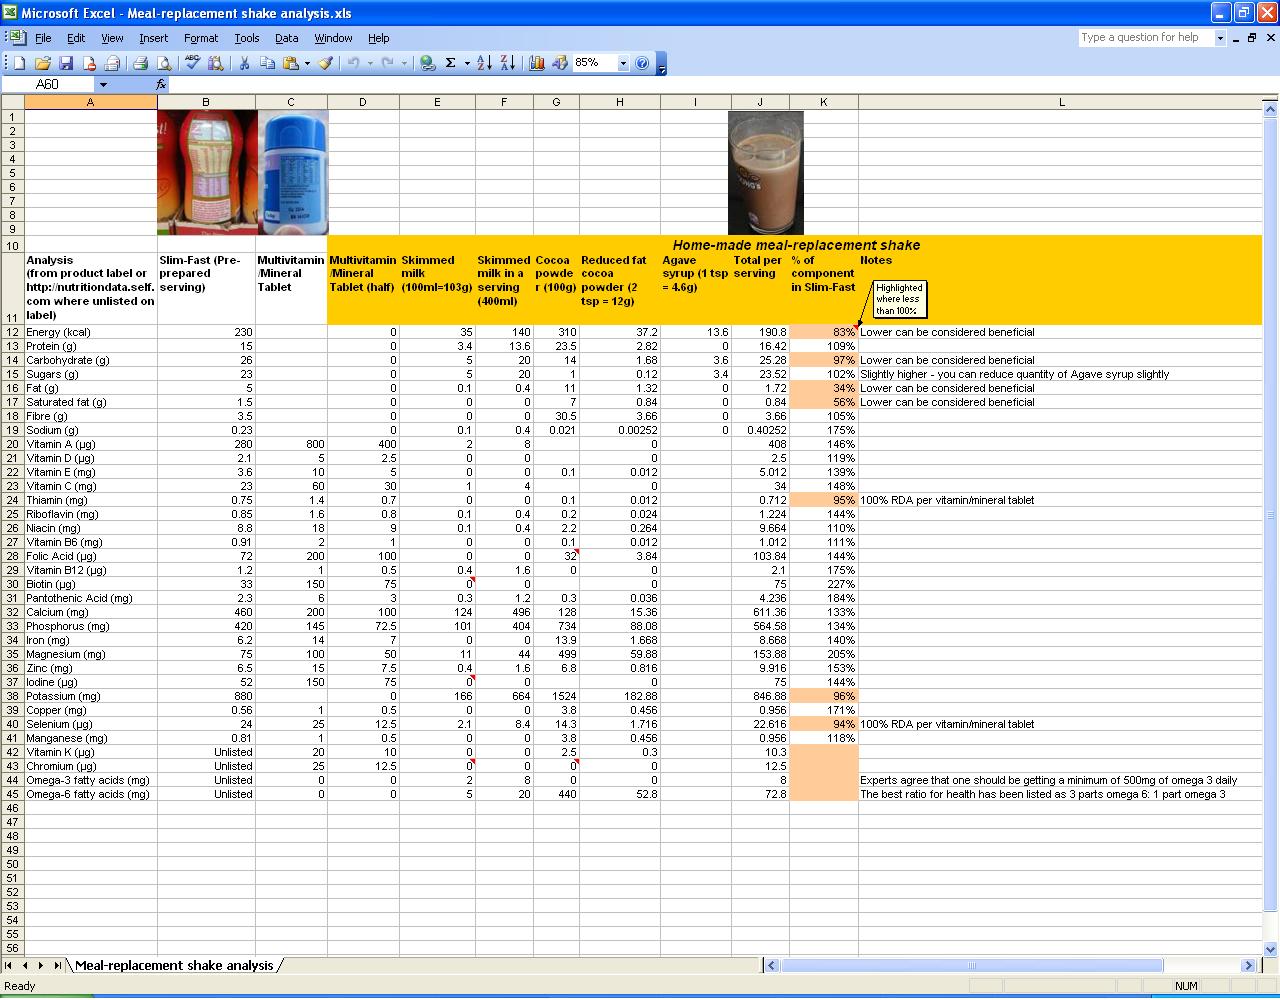Click the Type a question for help box
This screenshot has width=1280, height=1000.
pyautogui.click(x=1146, y=38)
